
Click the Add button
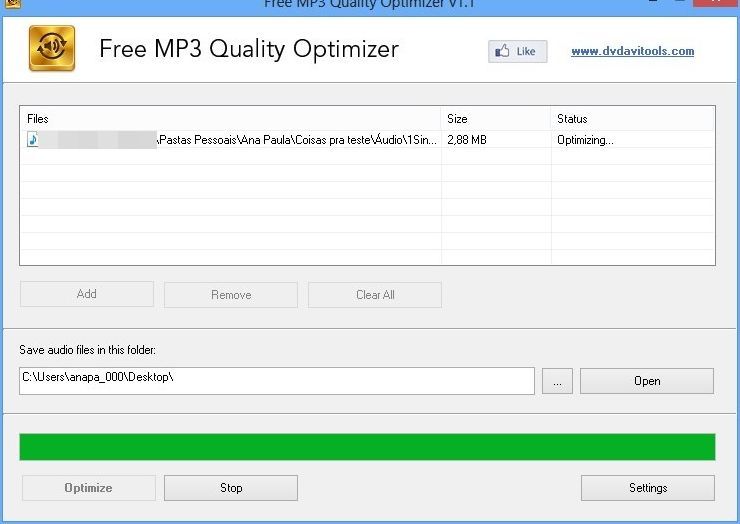(87, 294)
